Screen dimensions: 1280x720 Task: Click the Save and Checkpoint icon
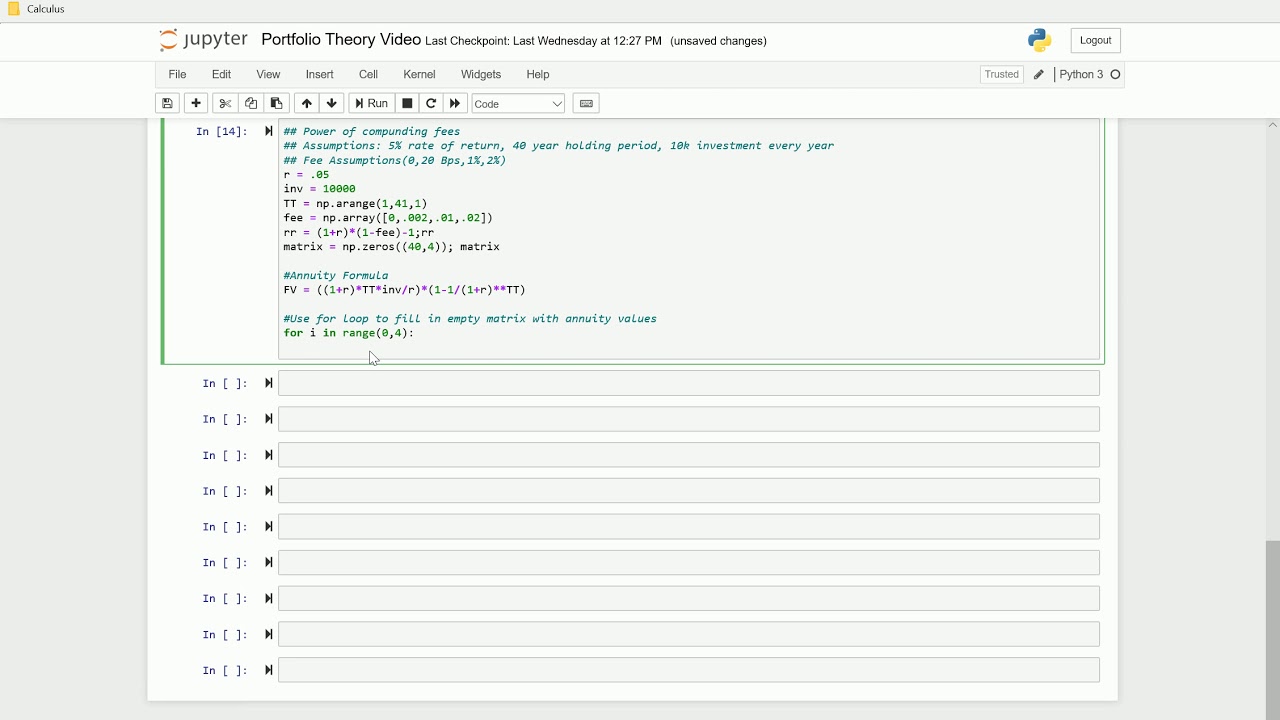point(168,104)
